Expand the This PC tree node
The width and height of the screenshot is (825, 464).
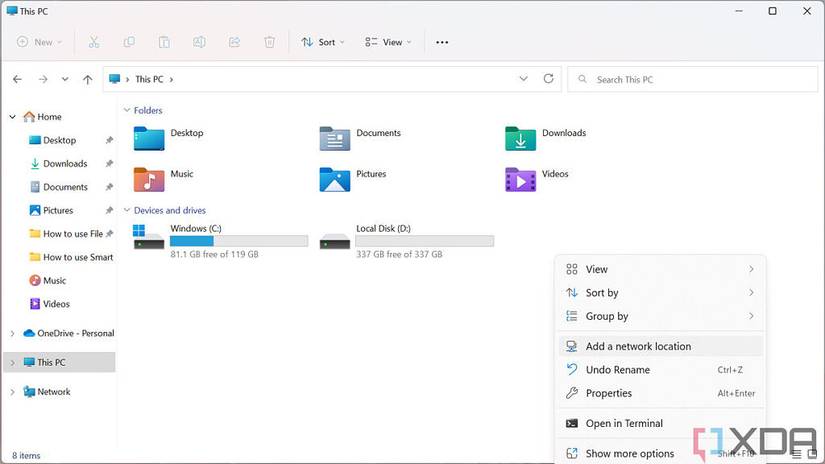point(13,362)
